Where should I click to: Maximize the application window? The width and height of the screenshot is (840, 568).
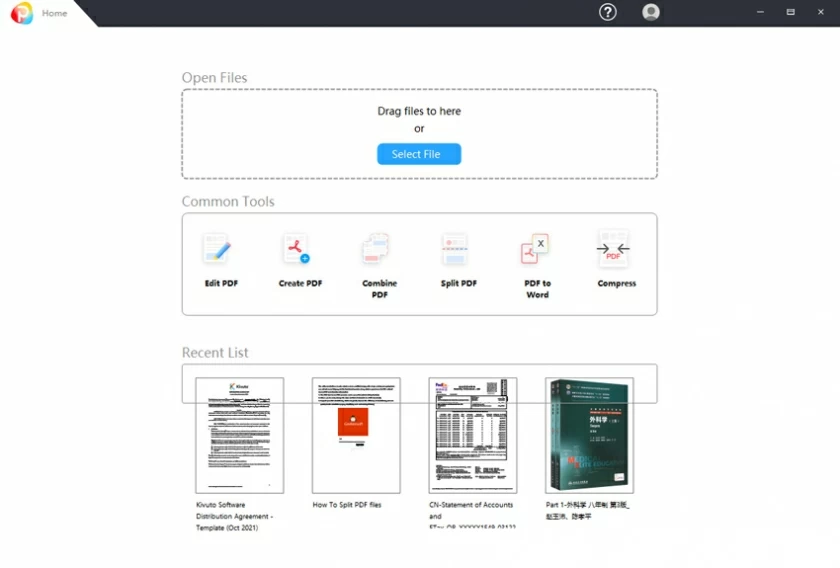[791, 12]
